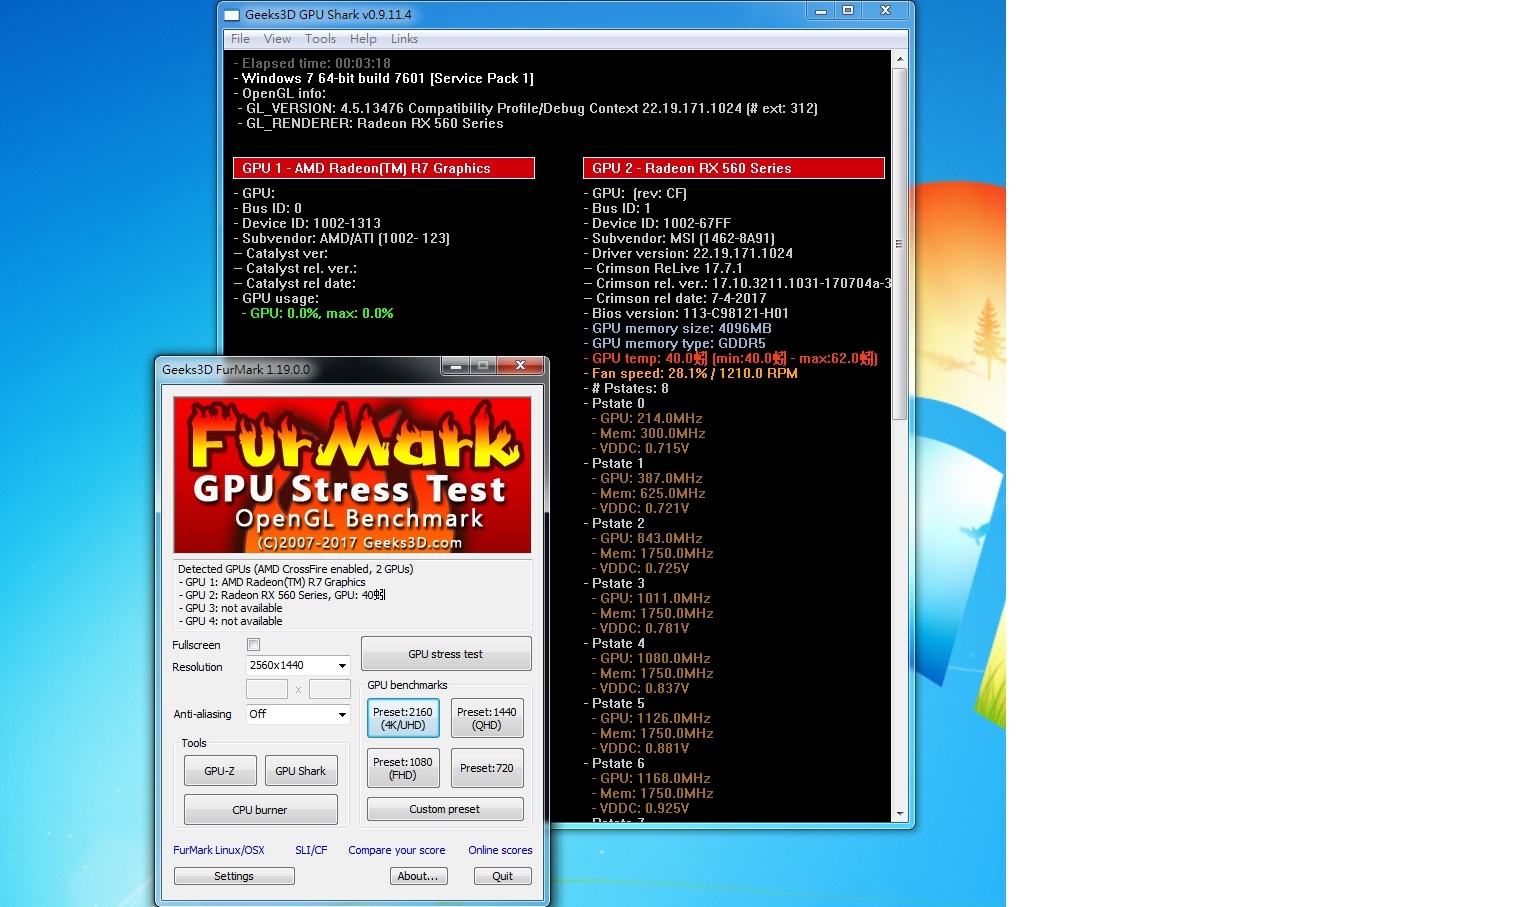1536x907 pixels.
Task: Quit FurMark with the Quit button
Action: 503,876
